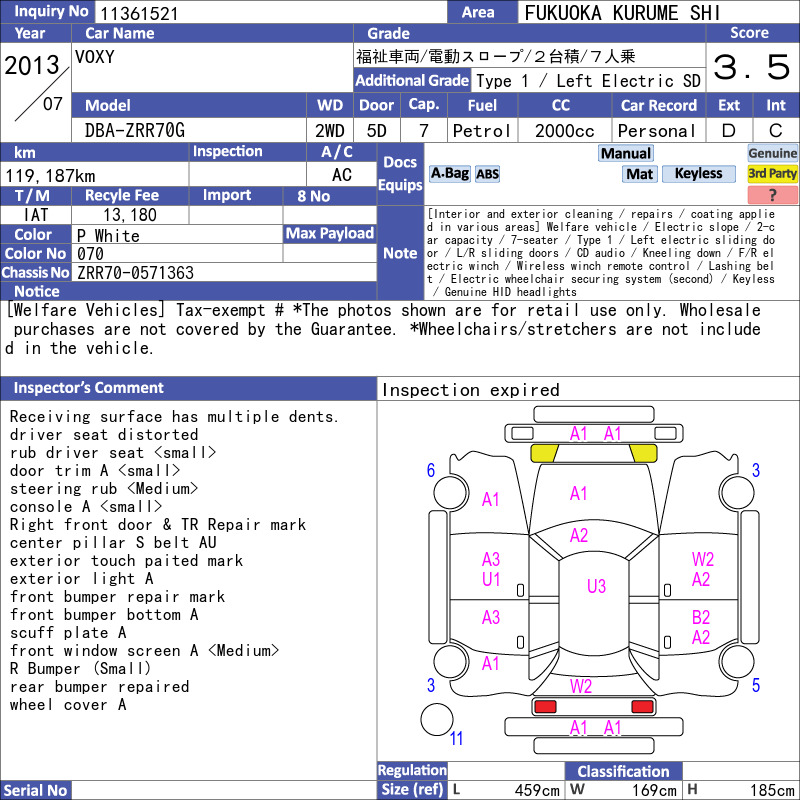Image resolution: width=800 pixels, height=800 pixels.
Task: Select the U3 mark on the roof
Action: point(596,586)
